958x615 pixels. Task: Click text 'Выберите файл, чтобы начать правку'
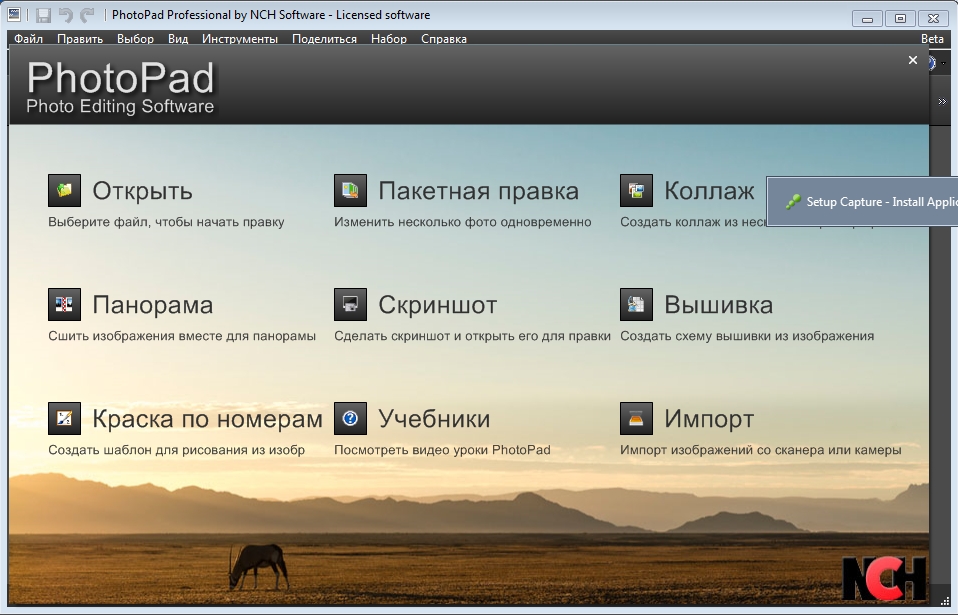click(x=166, y=222)
